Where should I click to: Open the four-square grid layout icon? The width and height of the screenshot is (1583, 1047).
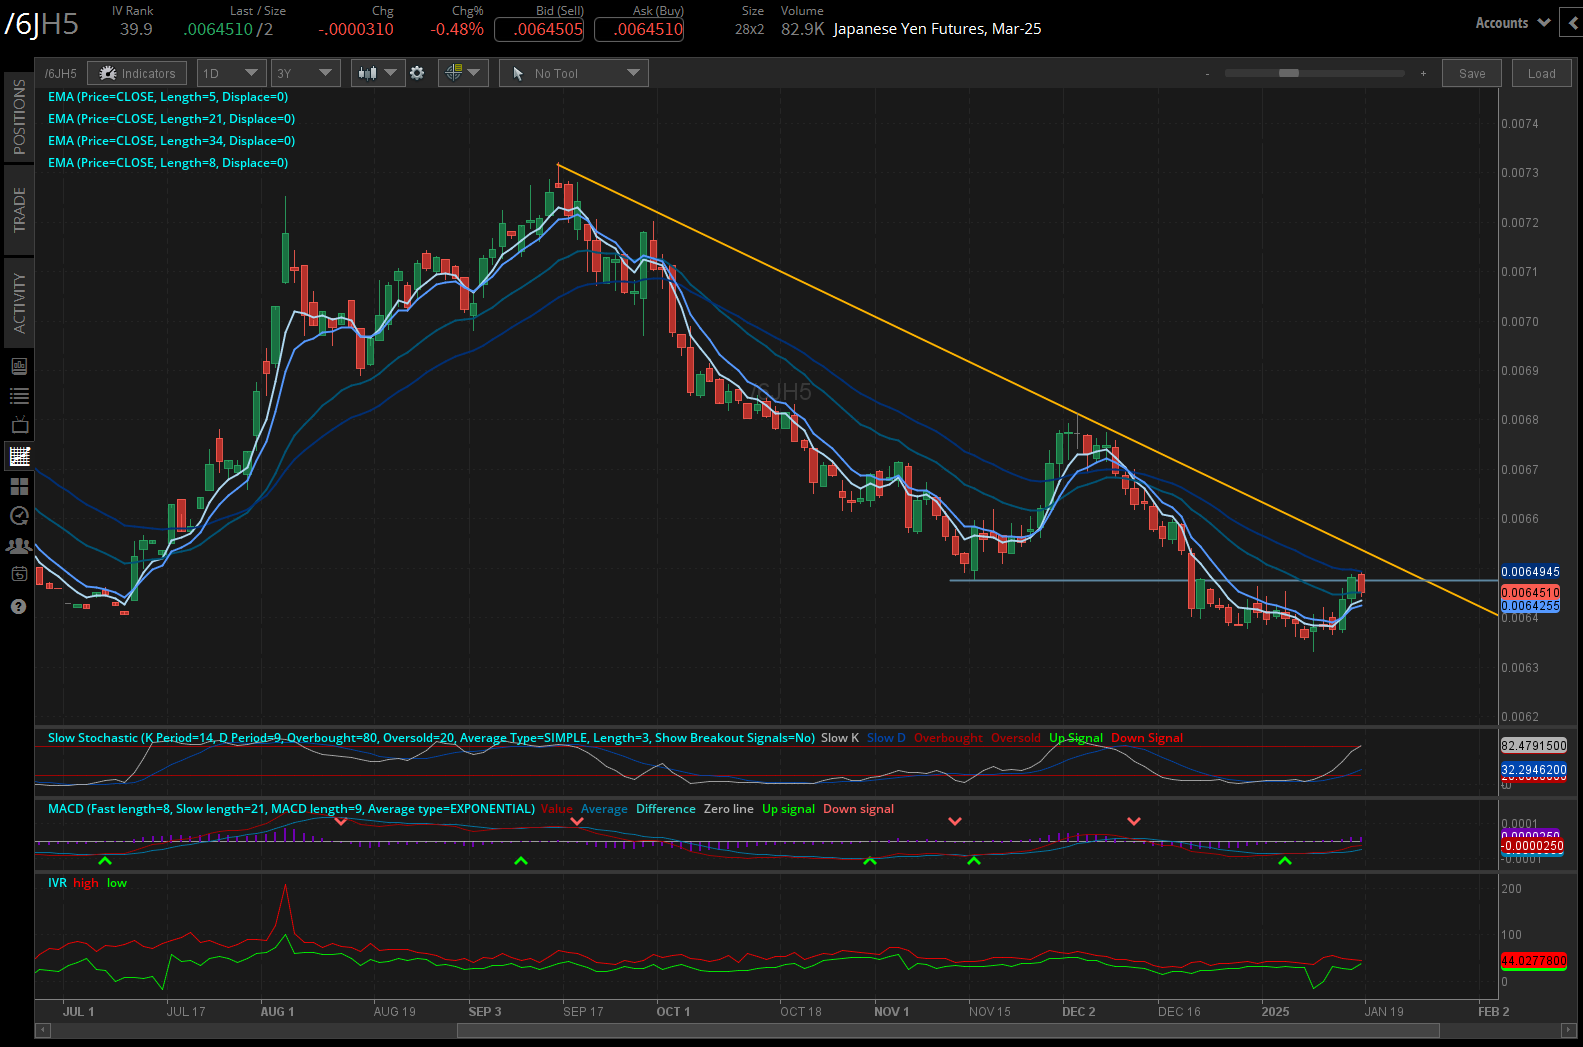tap(19, 487)
